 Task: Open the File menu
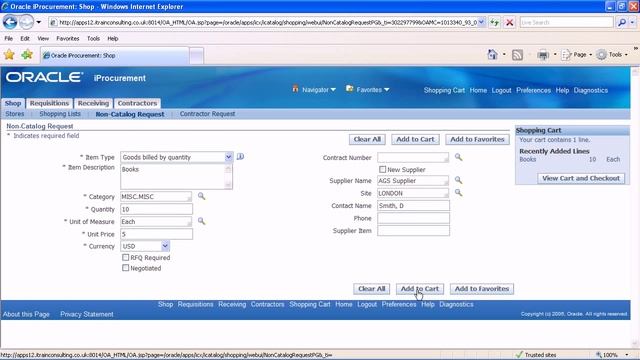coord(9,38)
